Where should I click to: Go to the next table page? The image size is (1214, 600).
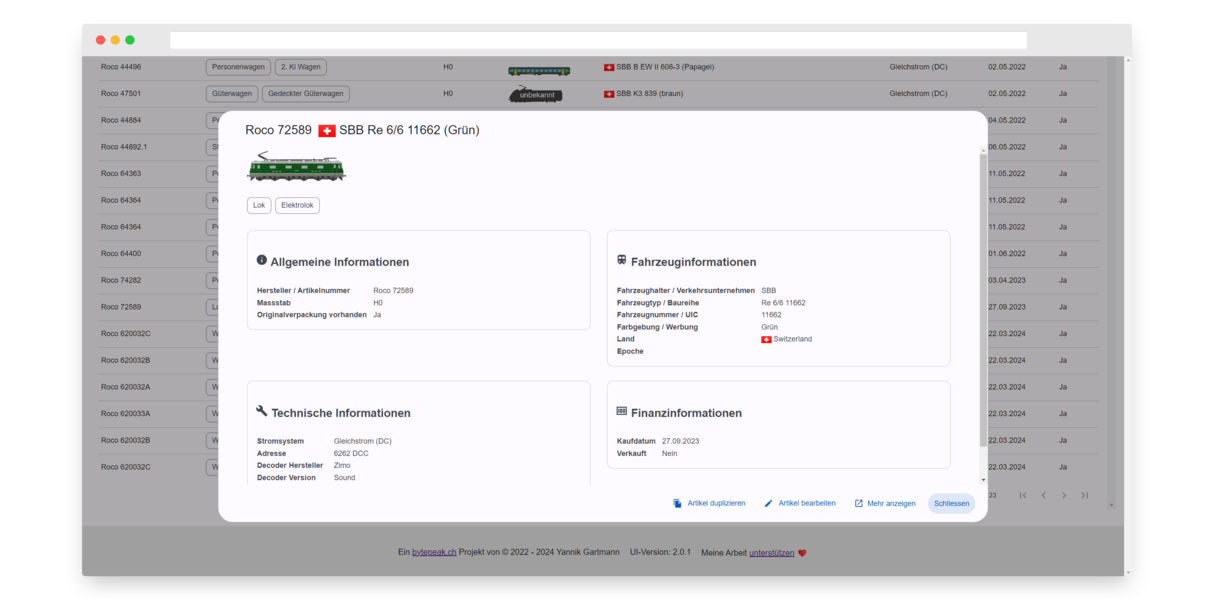(x=1063, y=495)
